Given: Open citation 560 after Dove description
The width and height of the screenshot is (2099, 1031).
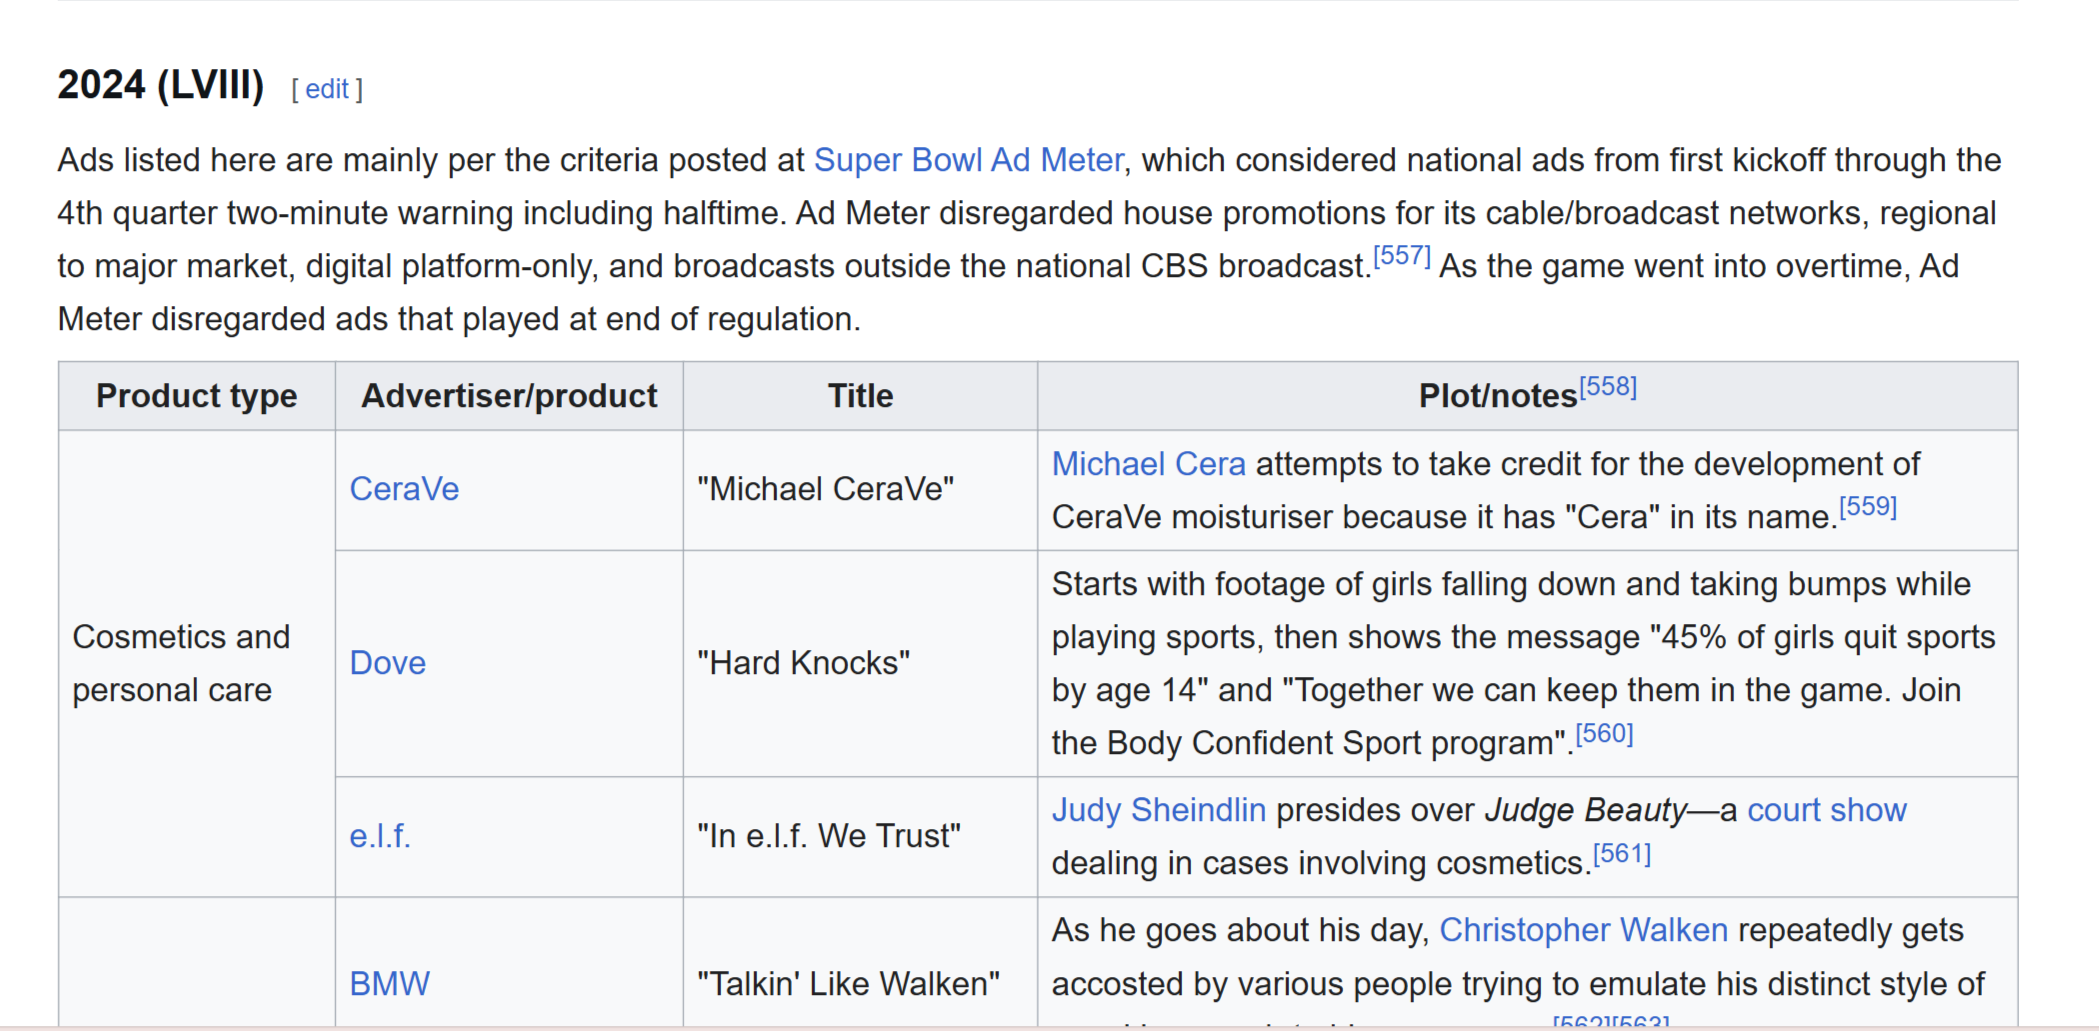Looking at the screenshot, I should click(1604, 734).
